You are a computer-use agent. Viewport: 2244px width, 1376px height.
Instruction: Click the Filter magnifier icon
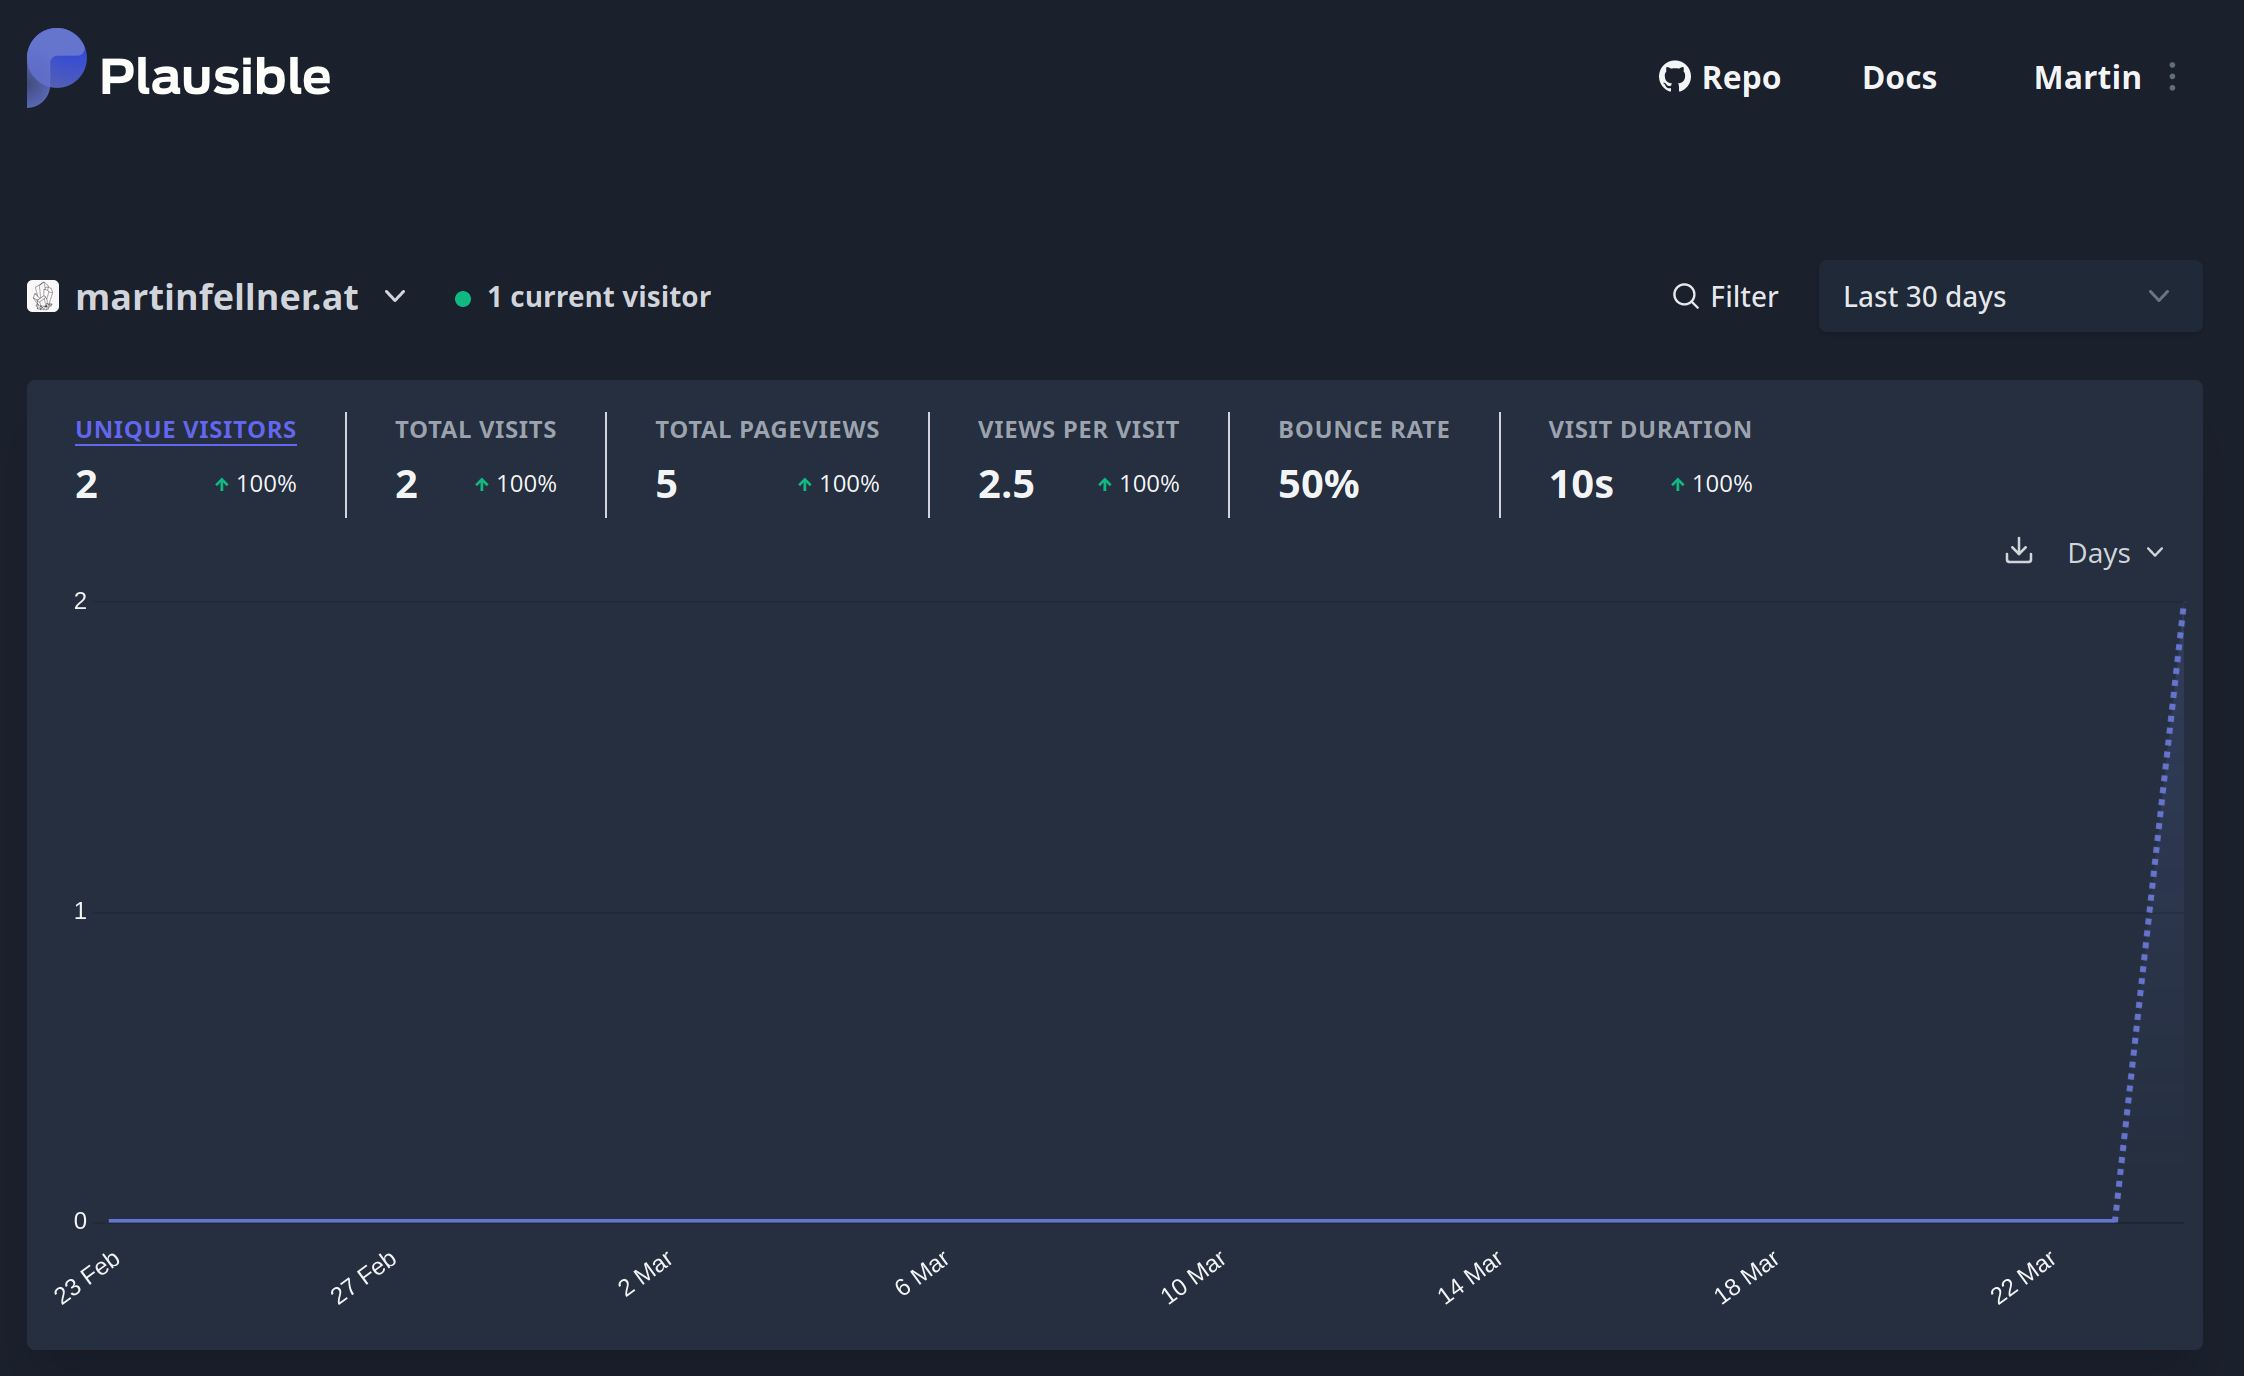(x=1685, y=296)
